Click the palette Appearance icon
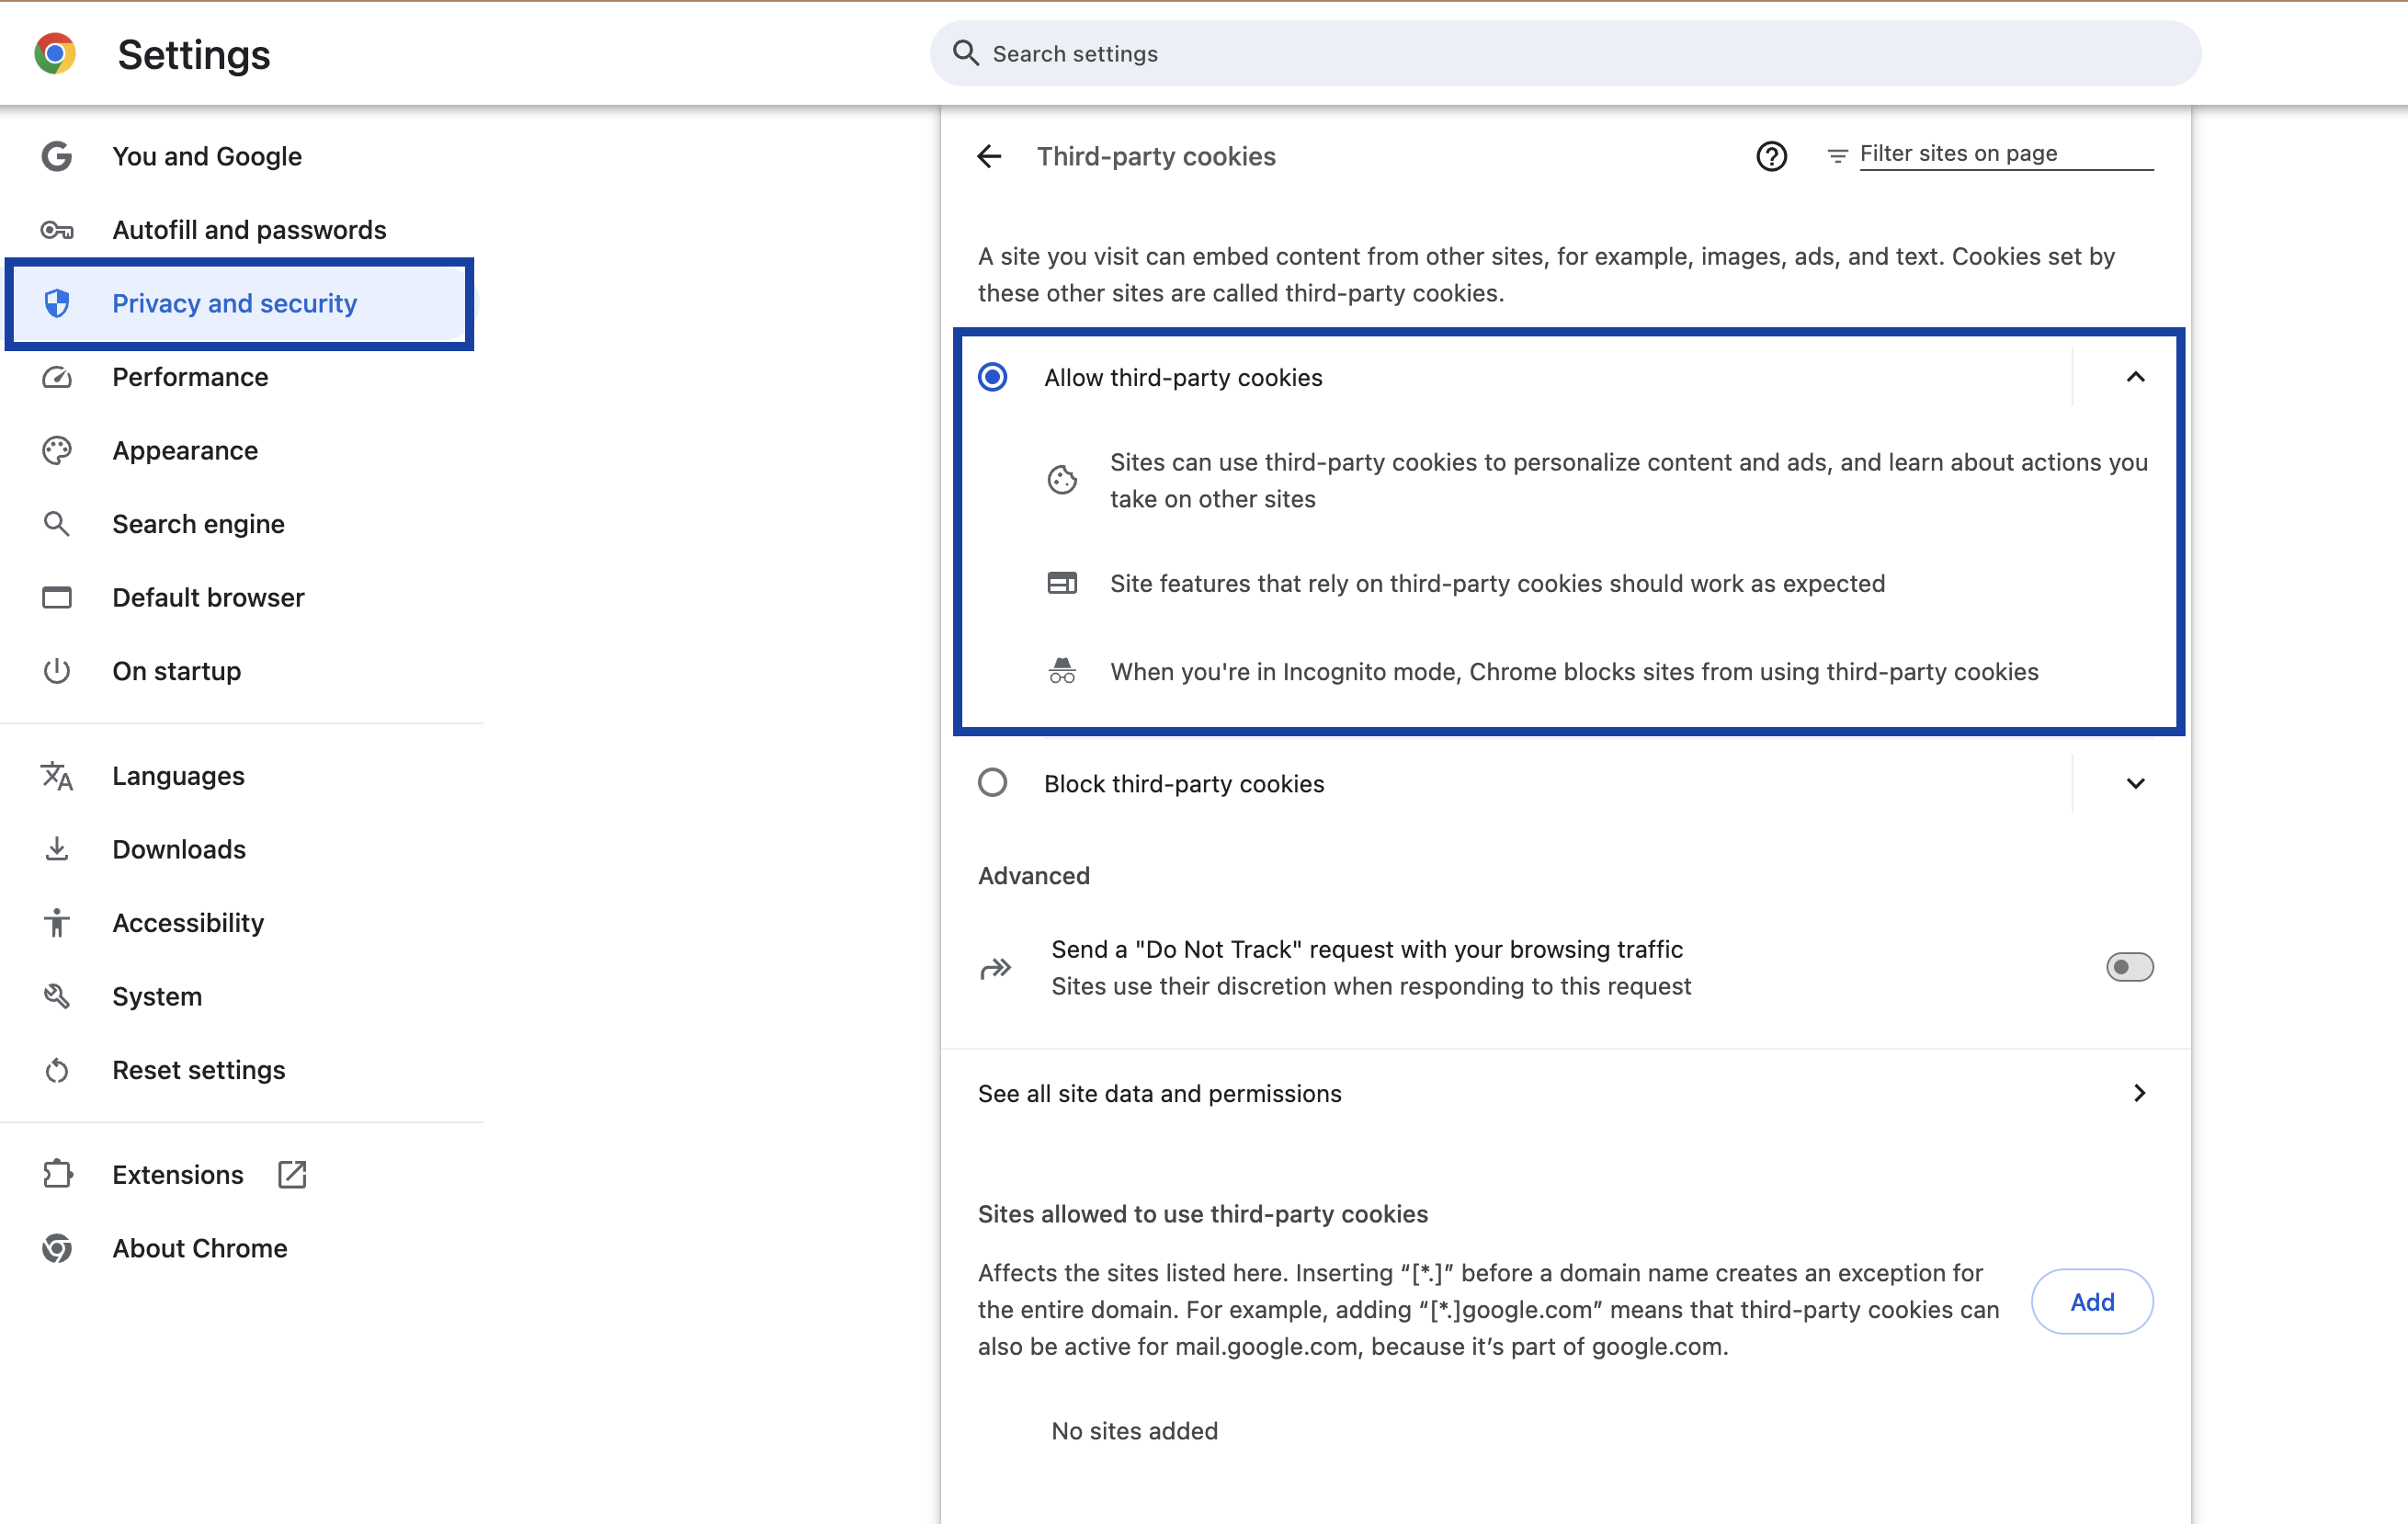Image resolution: width=2408 pixels, height=1524 pixels. tap(57, 451)
